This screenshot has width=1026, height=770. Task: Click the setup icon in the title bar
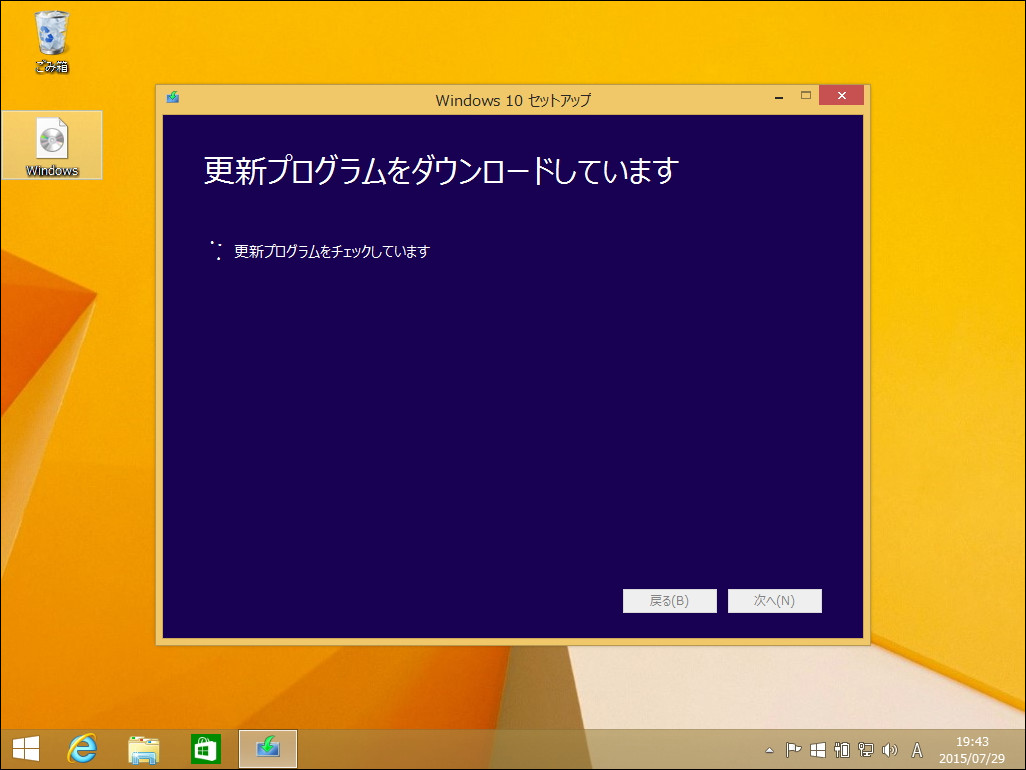pyautogui.click(x=172, y=97)
